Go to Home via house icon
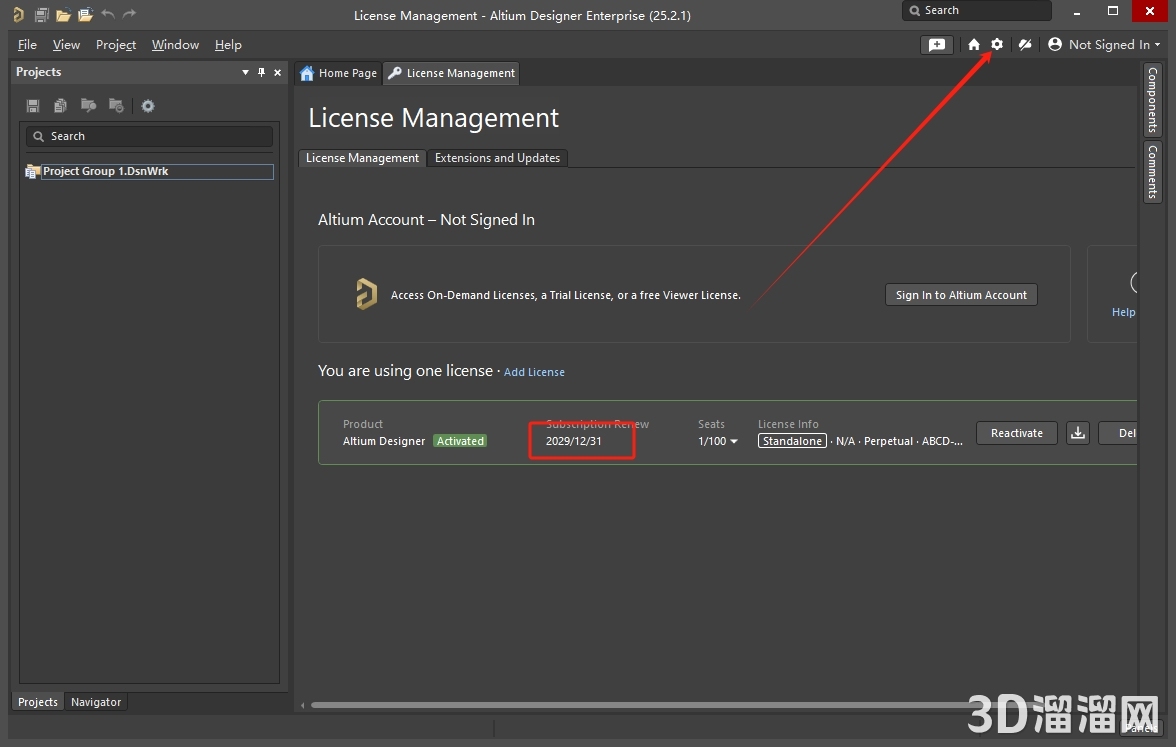 974,45
